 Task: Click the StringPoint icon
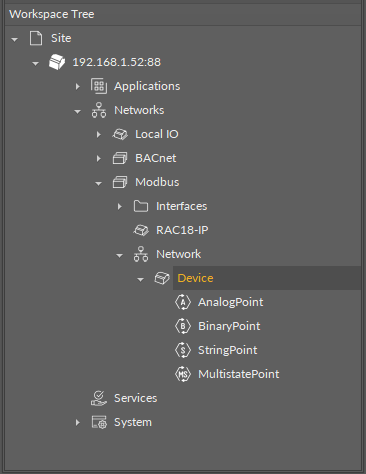coord(183,350)
